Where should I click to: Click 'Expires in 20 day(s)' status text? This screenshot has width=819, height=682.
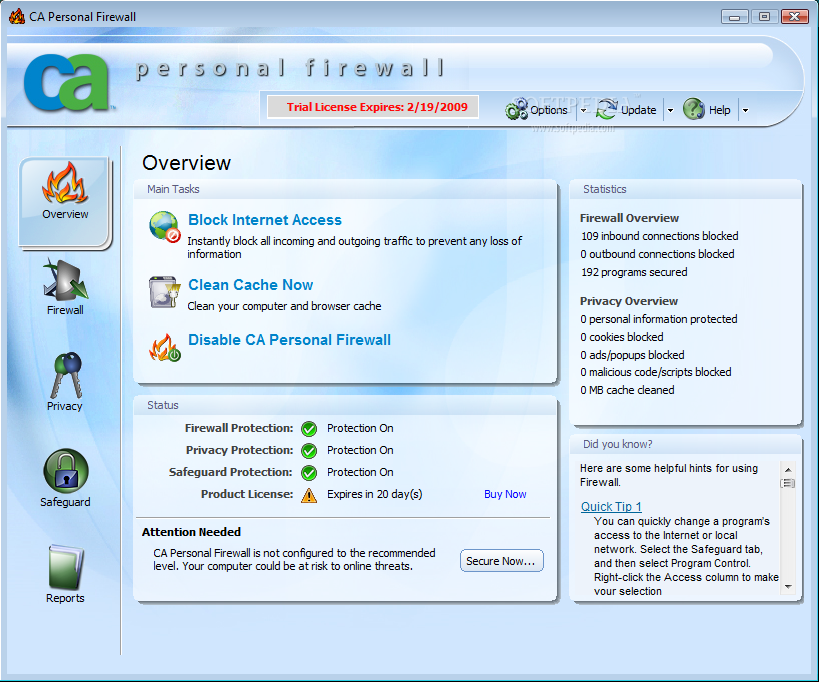[x=375, y=494]
